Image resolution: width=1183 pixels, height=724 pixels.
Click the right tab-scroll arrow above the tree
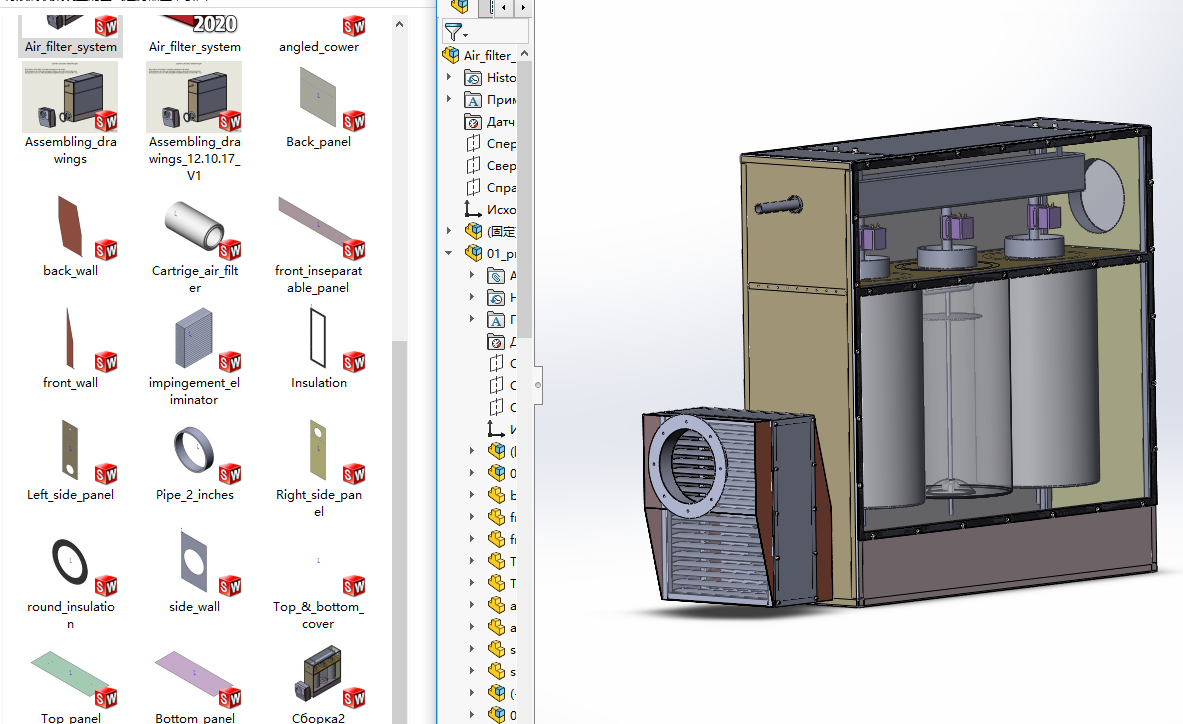pyautogui.click(x=524, y=8)
